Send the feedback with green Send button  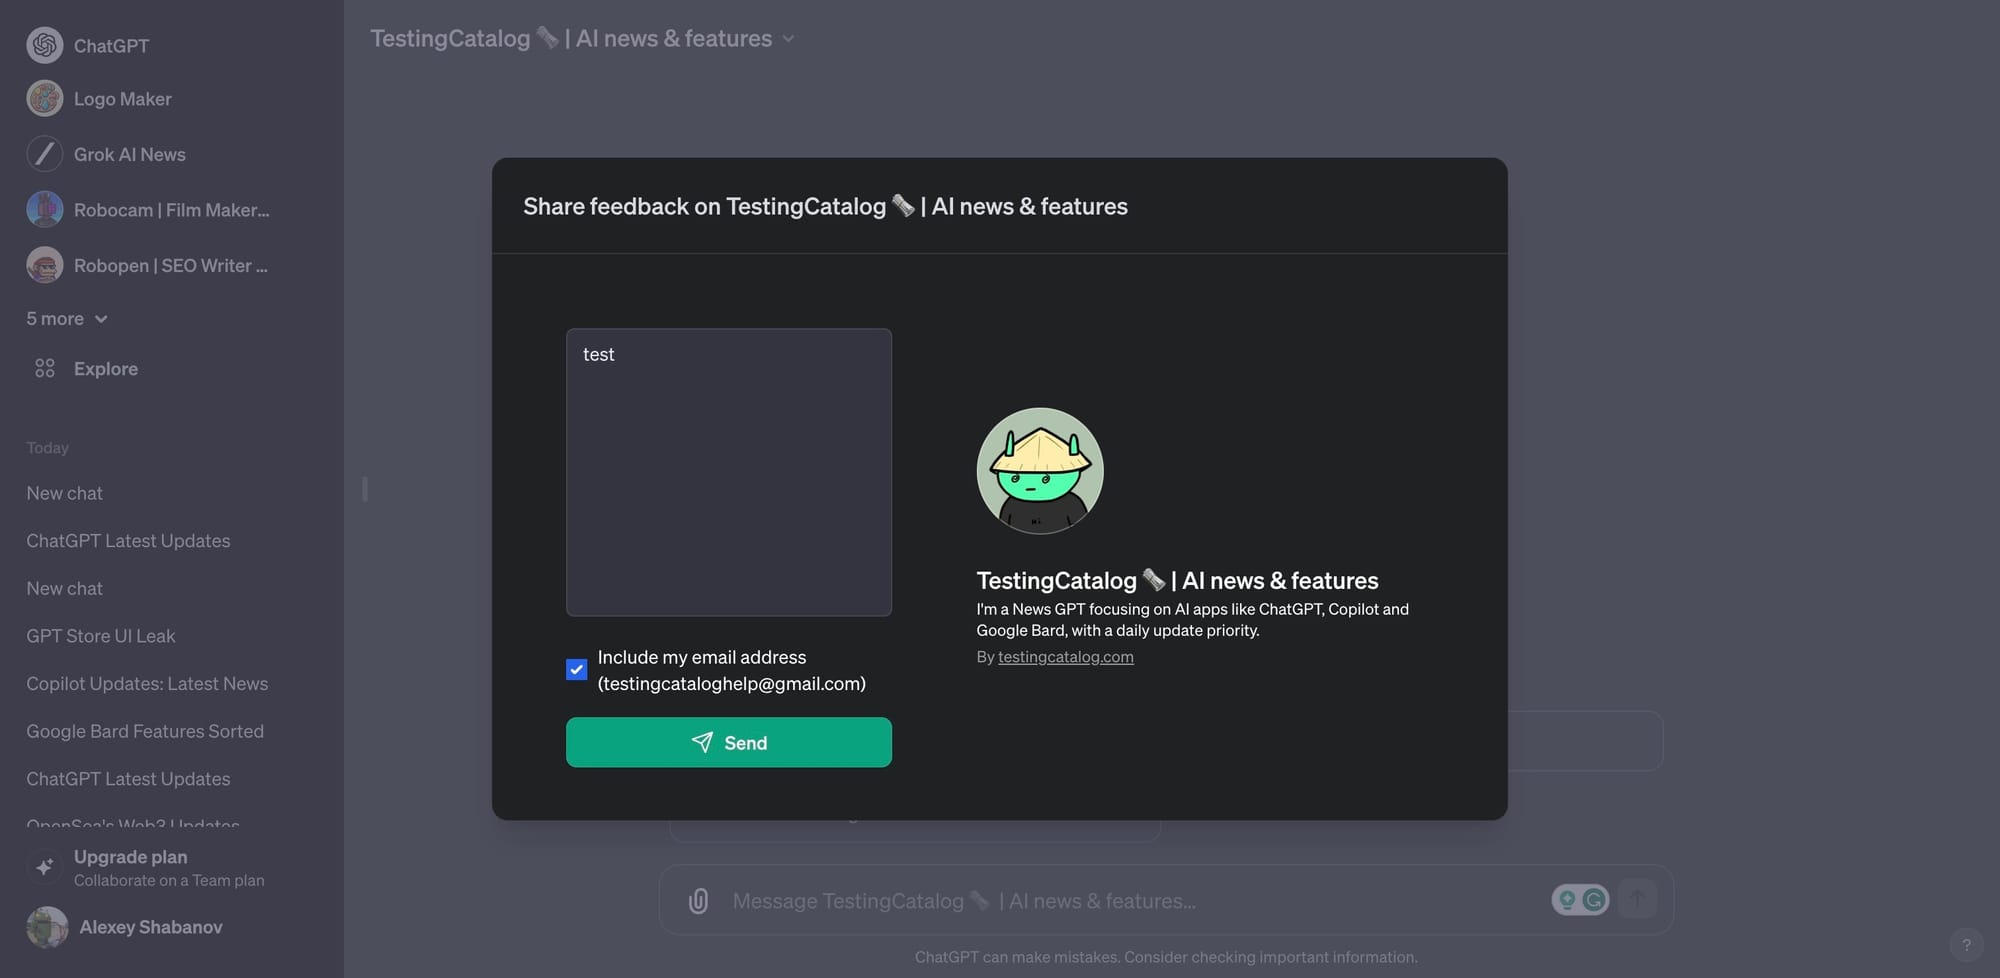click(x=729, y=742)
